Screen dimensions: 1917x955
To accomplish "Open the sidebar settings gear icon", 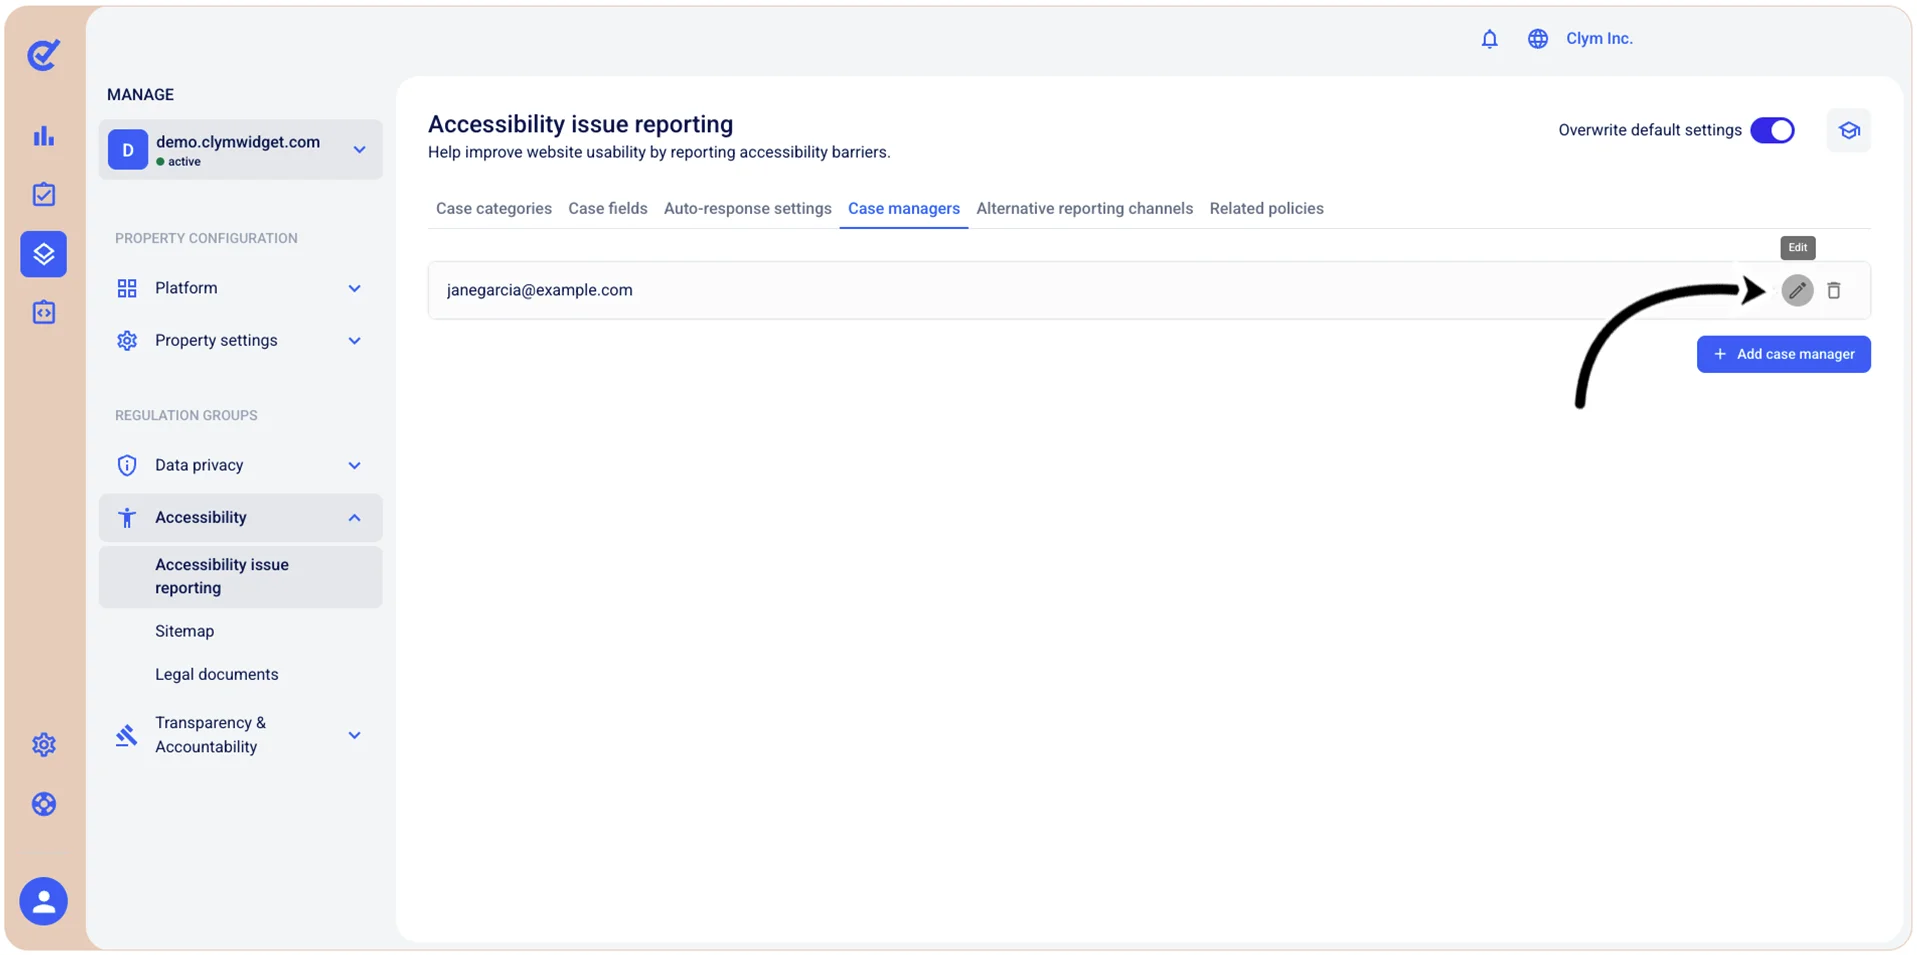I will 43,745.
